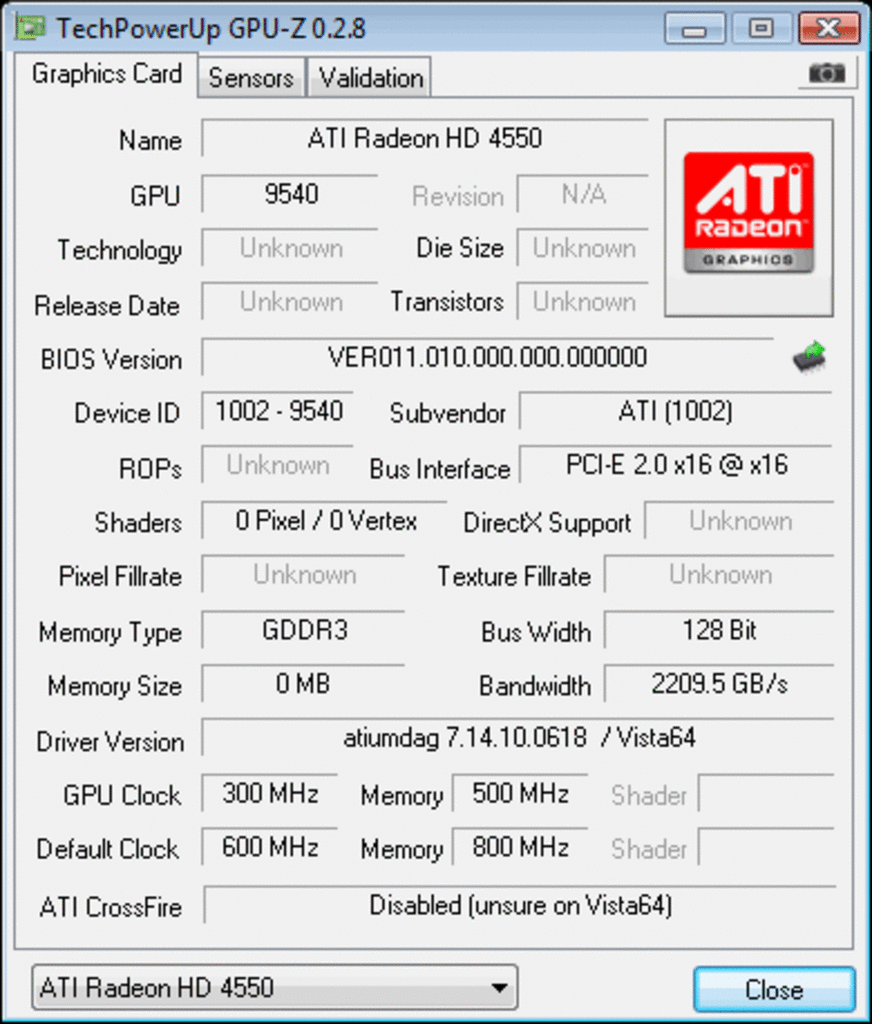Click the empty Shader field beside 500 MHz
Viewport: 872px width, 1024px height.
(x=766, y=793)
